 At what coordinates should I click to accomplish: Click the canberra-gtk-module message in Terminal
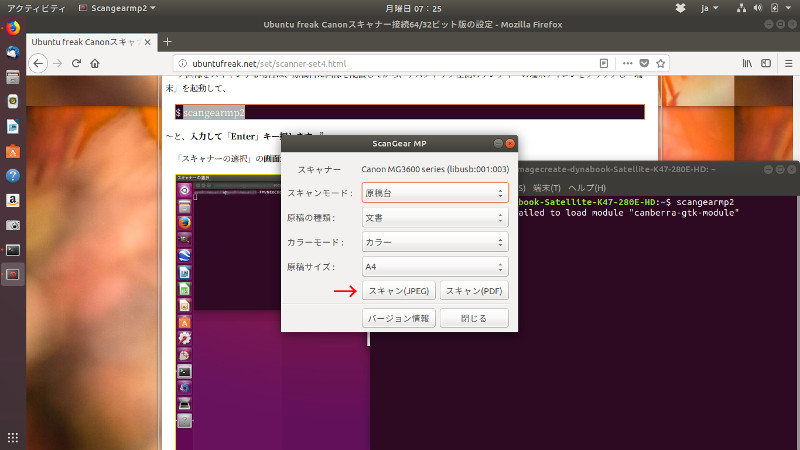[629, 213]
